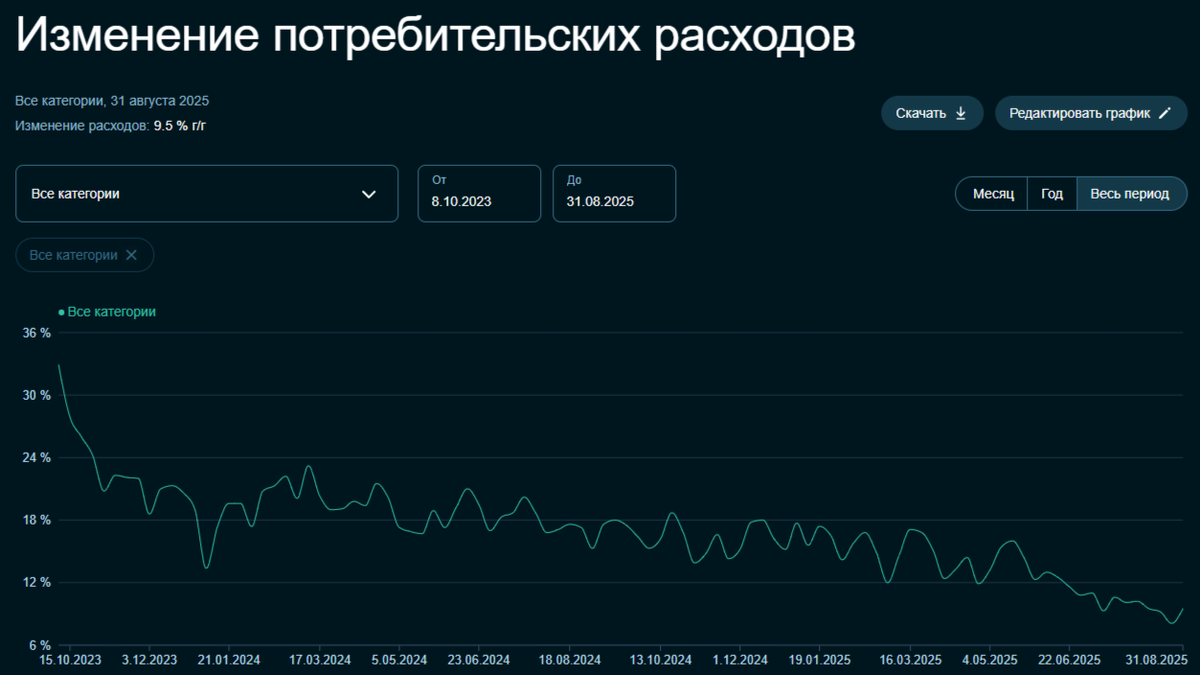
Task: Click the '36 %' axis label
Action: (37, 333)
